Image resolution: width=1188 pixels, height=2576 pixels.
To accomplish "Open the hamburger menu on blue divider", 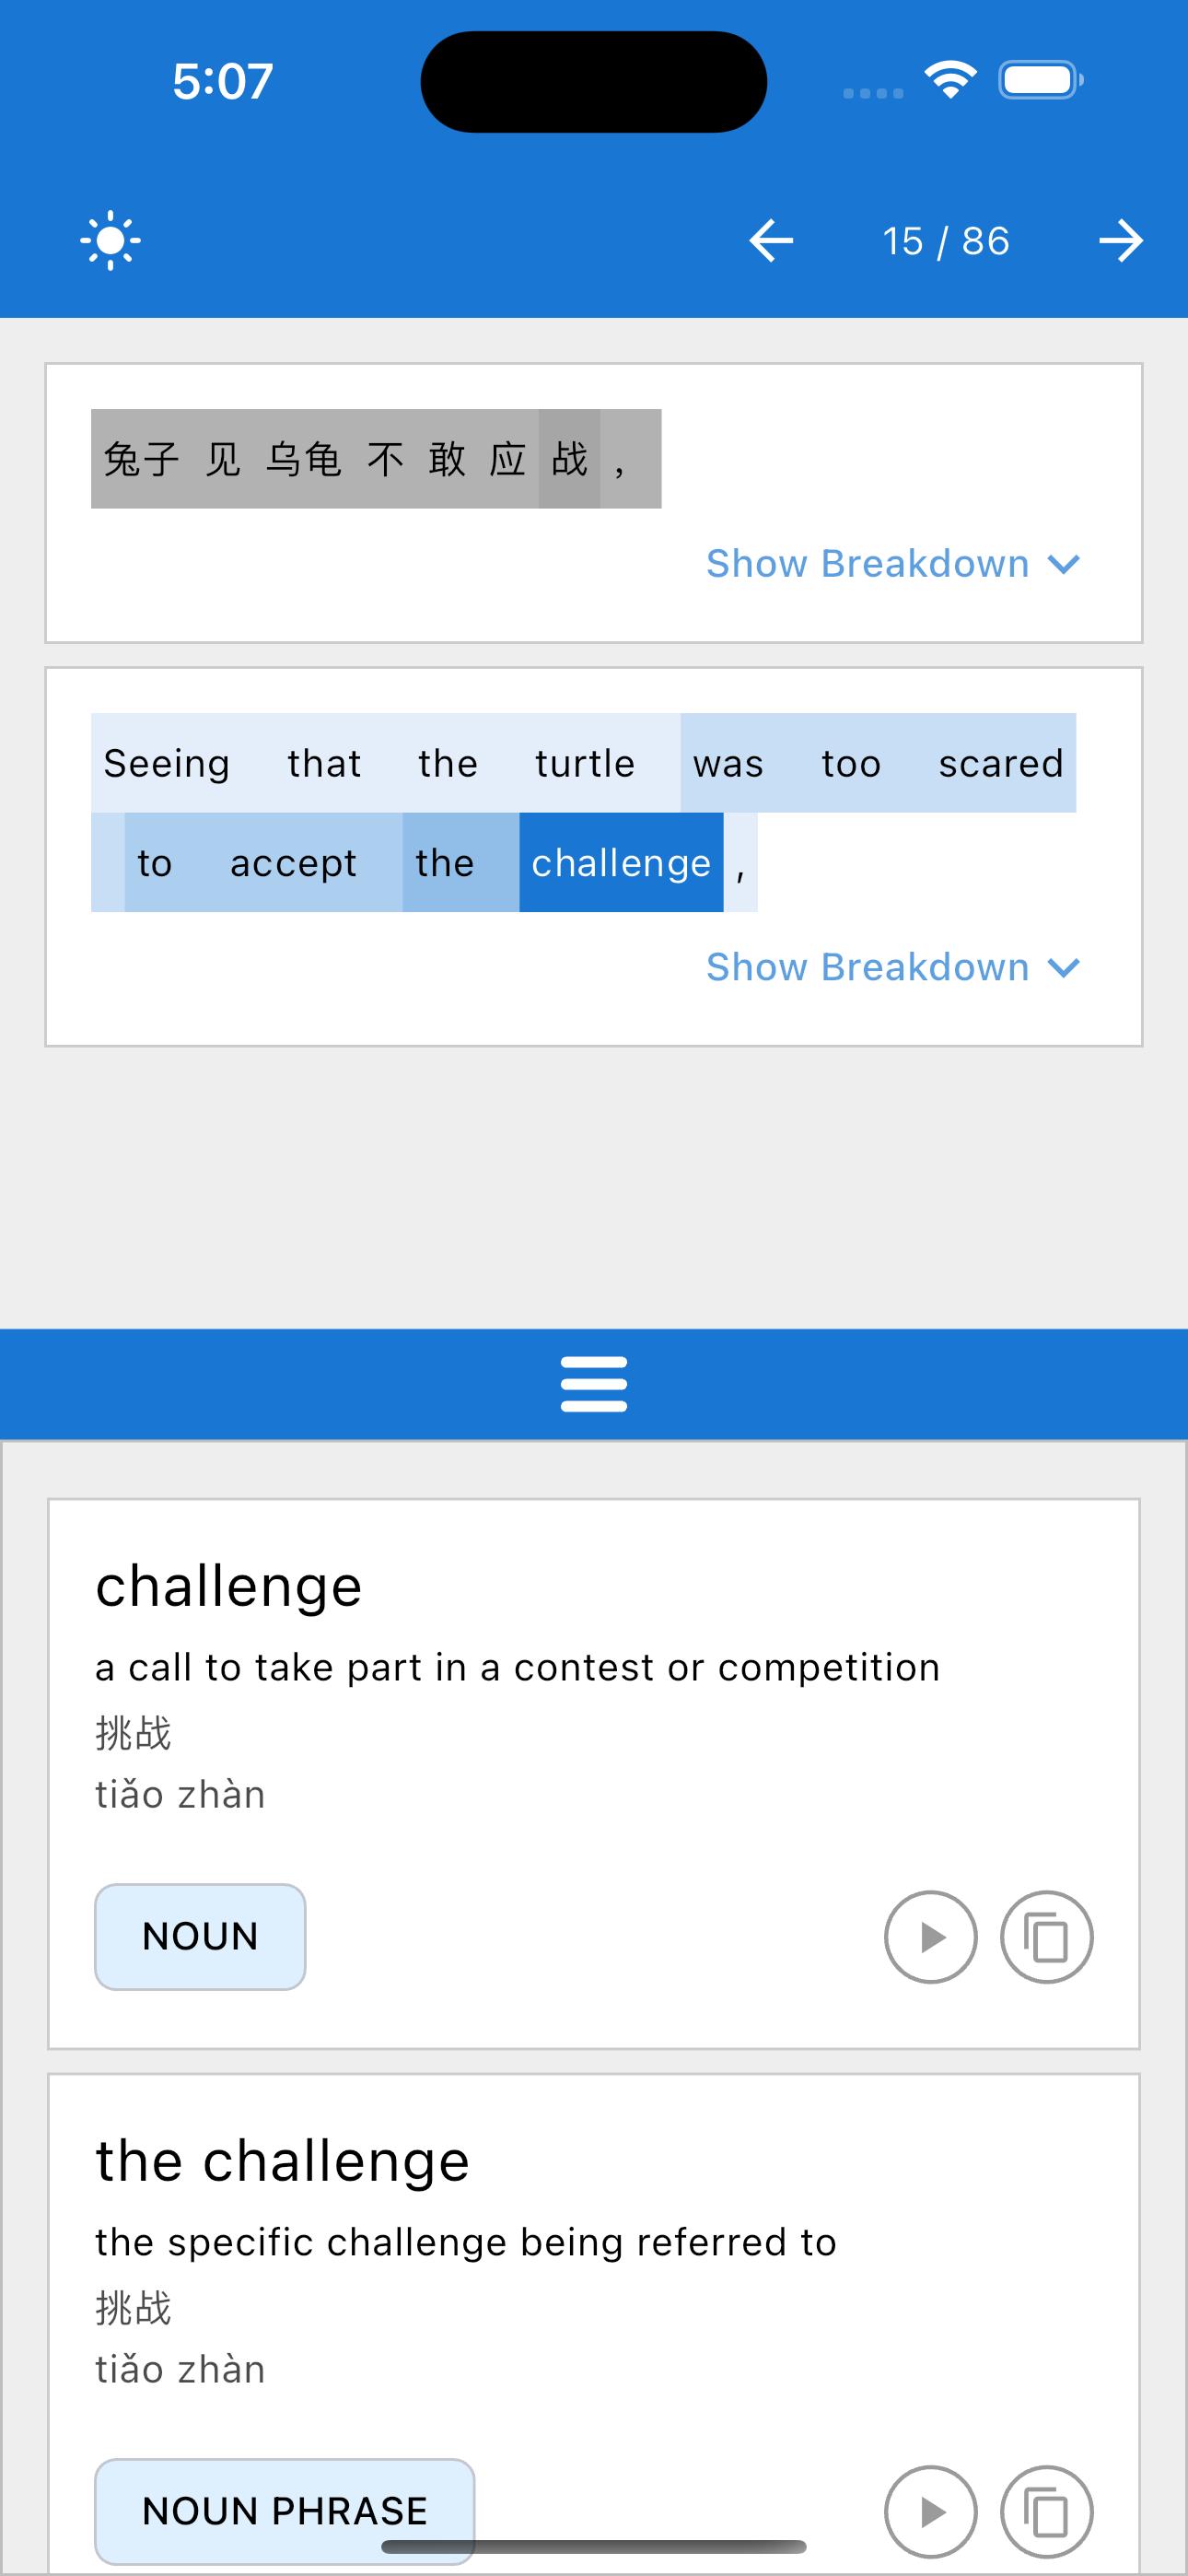I will coord(594,1384).
